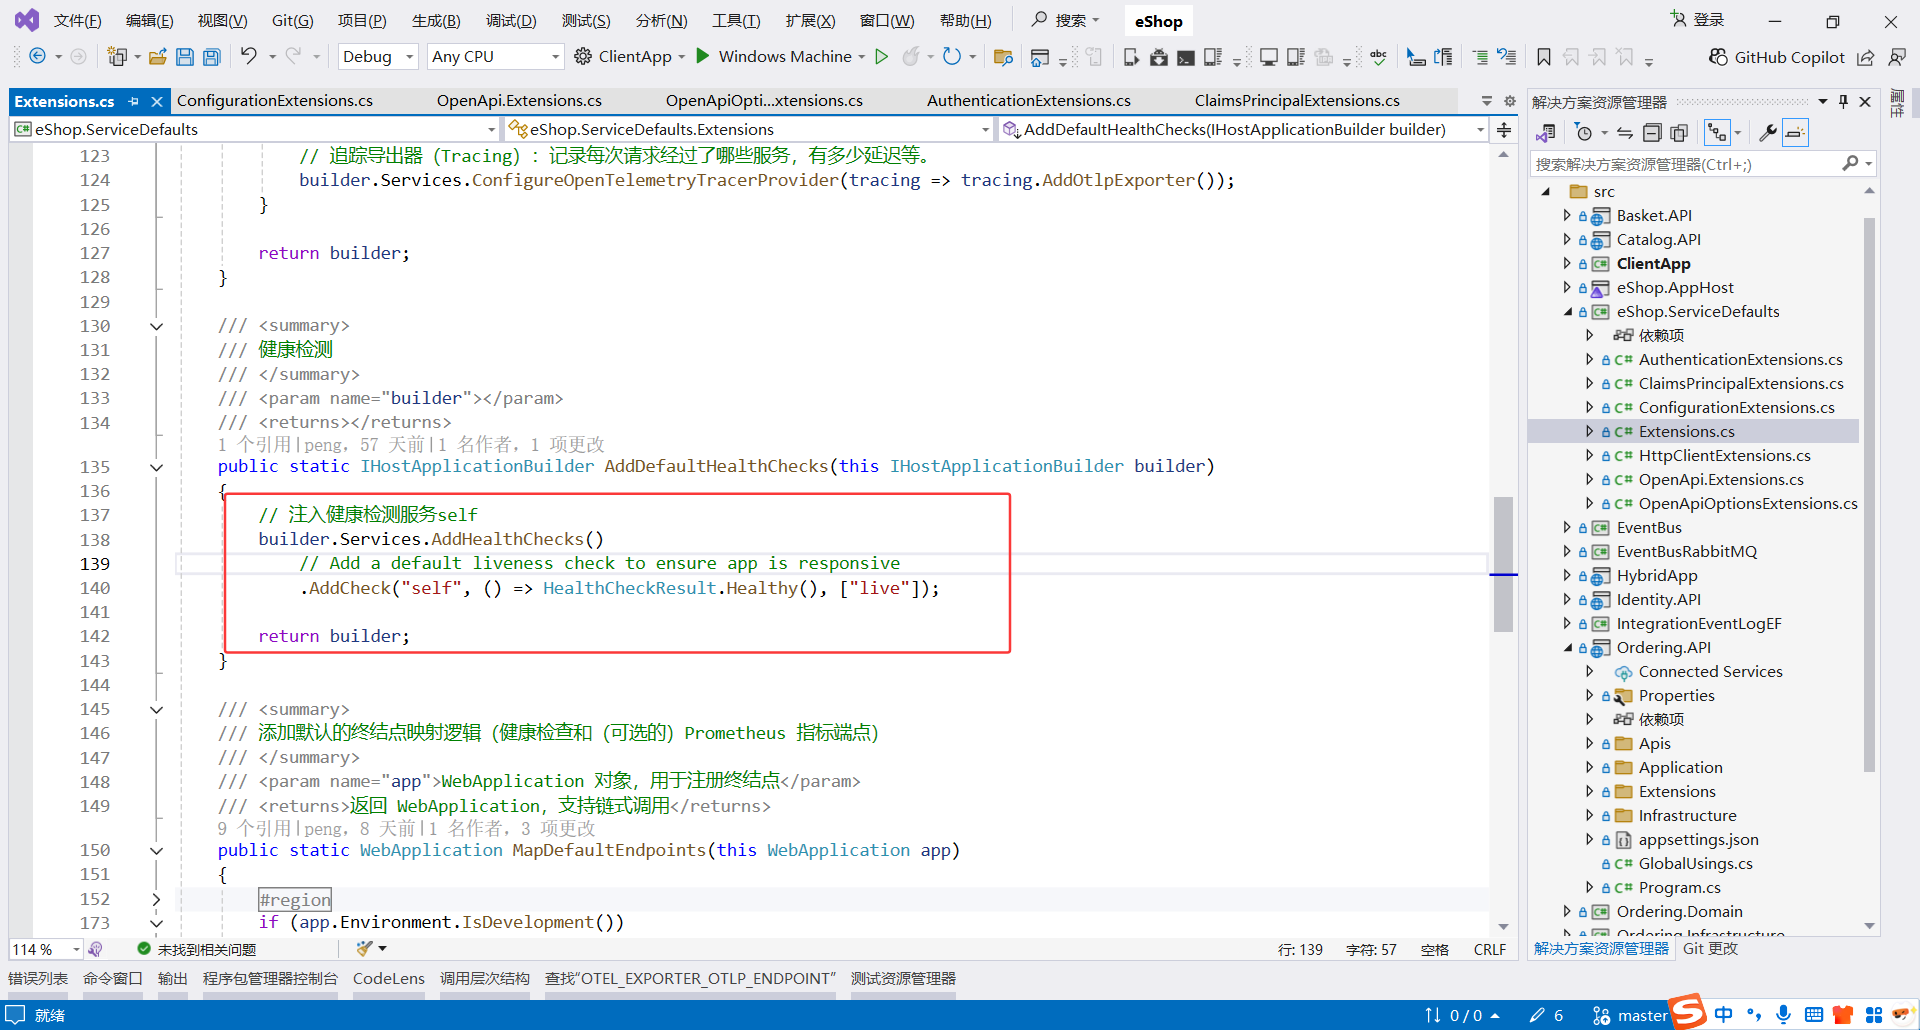Click the Find in Files folder-search icon

1003,57
